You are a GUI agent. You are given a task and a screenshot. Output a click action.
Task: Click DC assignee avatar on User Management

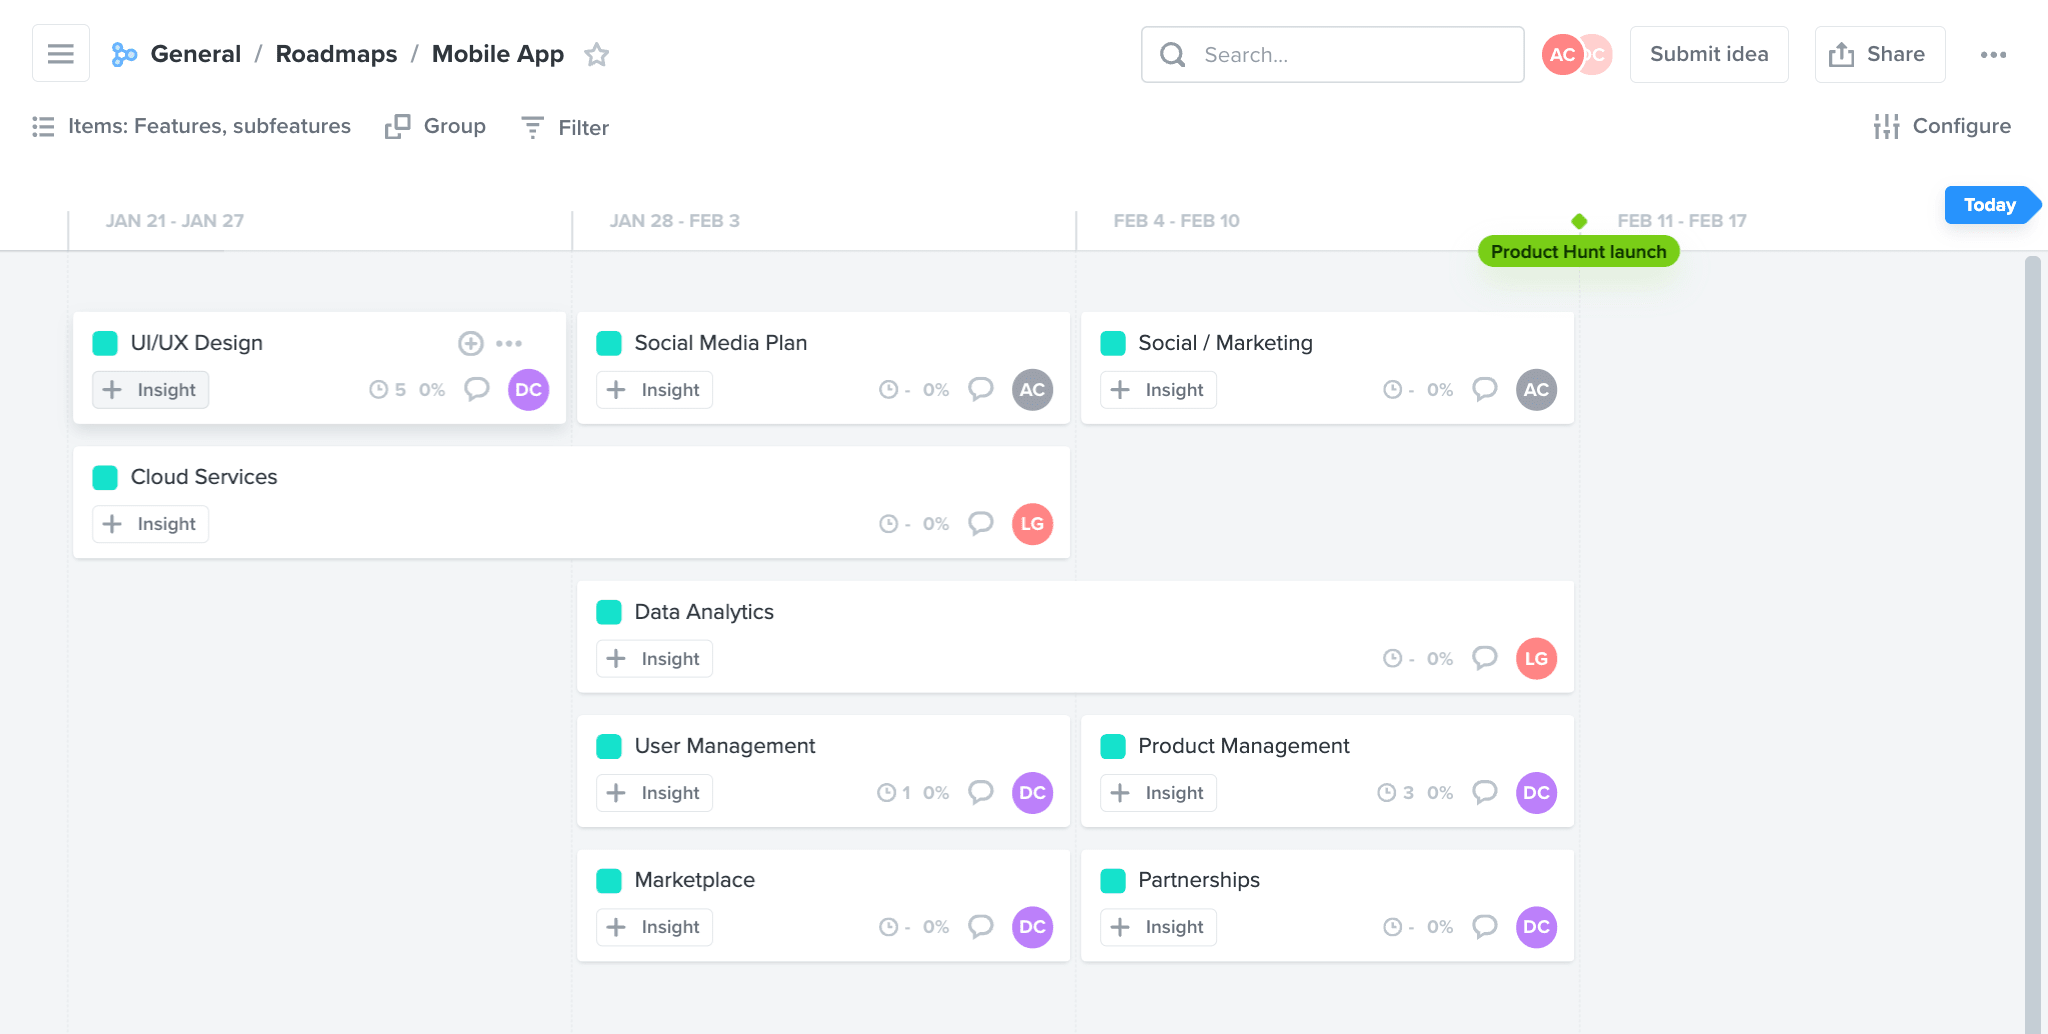coord(1033,793)
